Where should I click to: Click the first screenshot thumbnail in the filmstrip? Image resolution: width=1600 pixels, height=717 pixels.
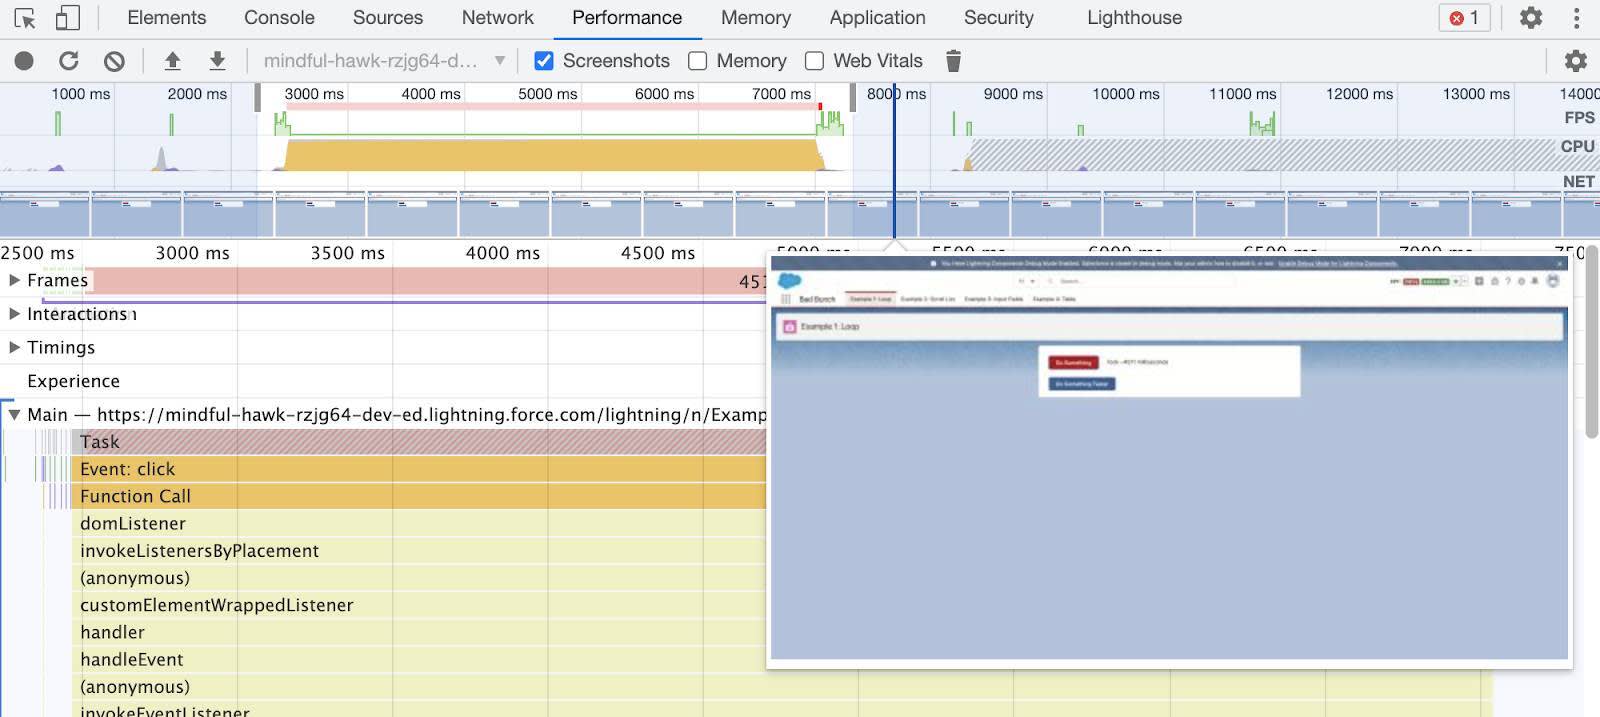[44, 215]
